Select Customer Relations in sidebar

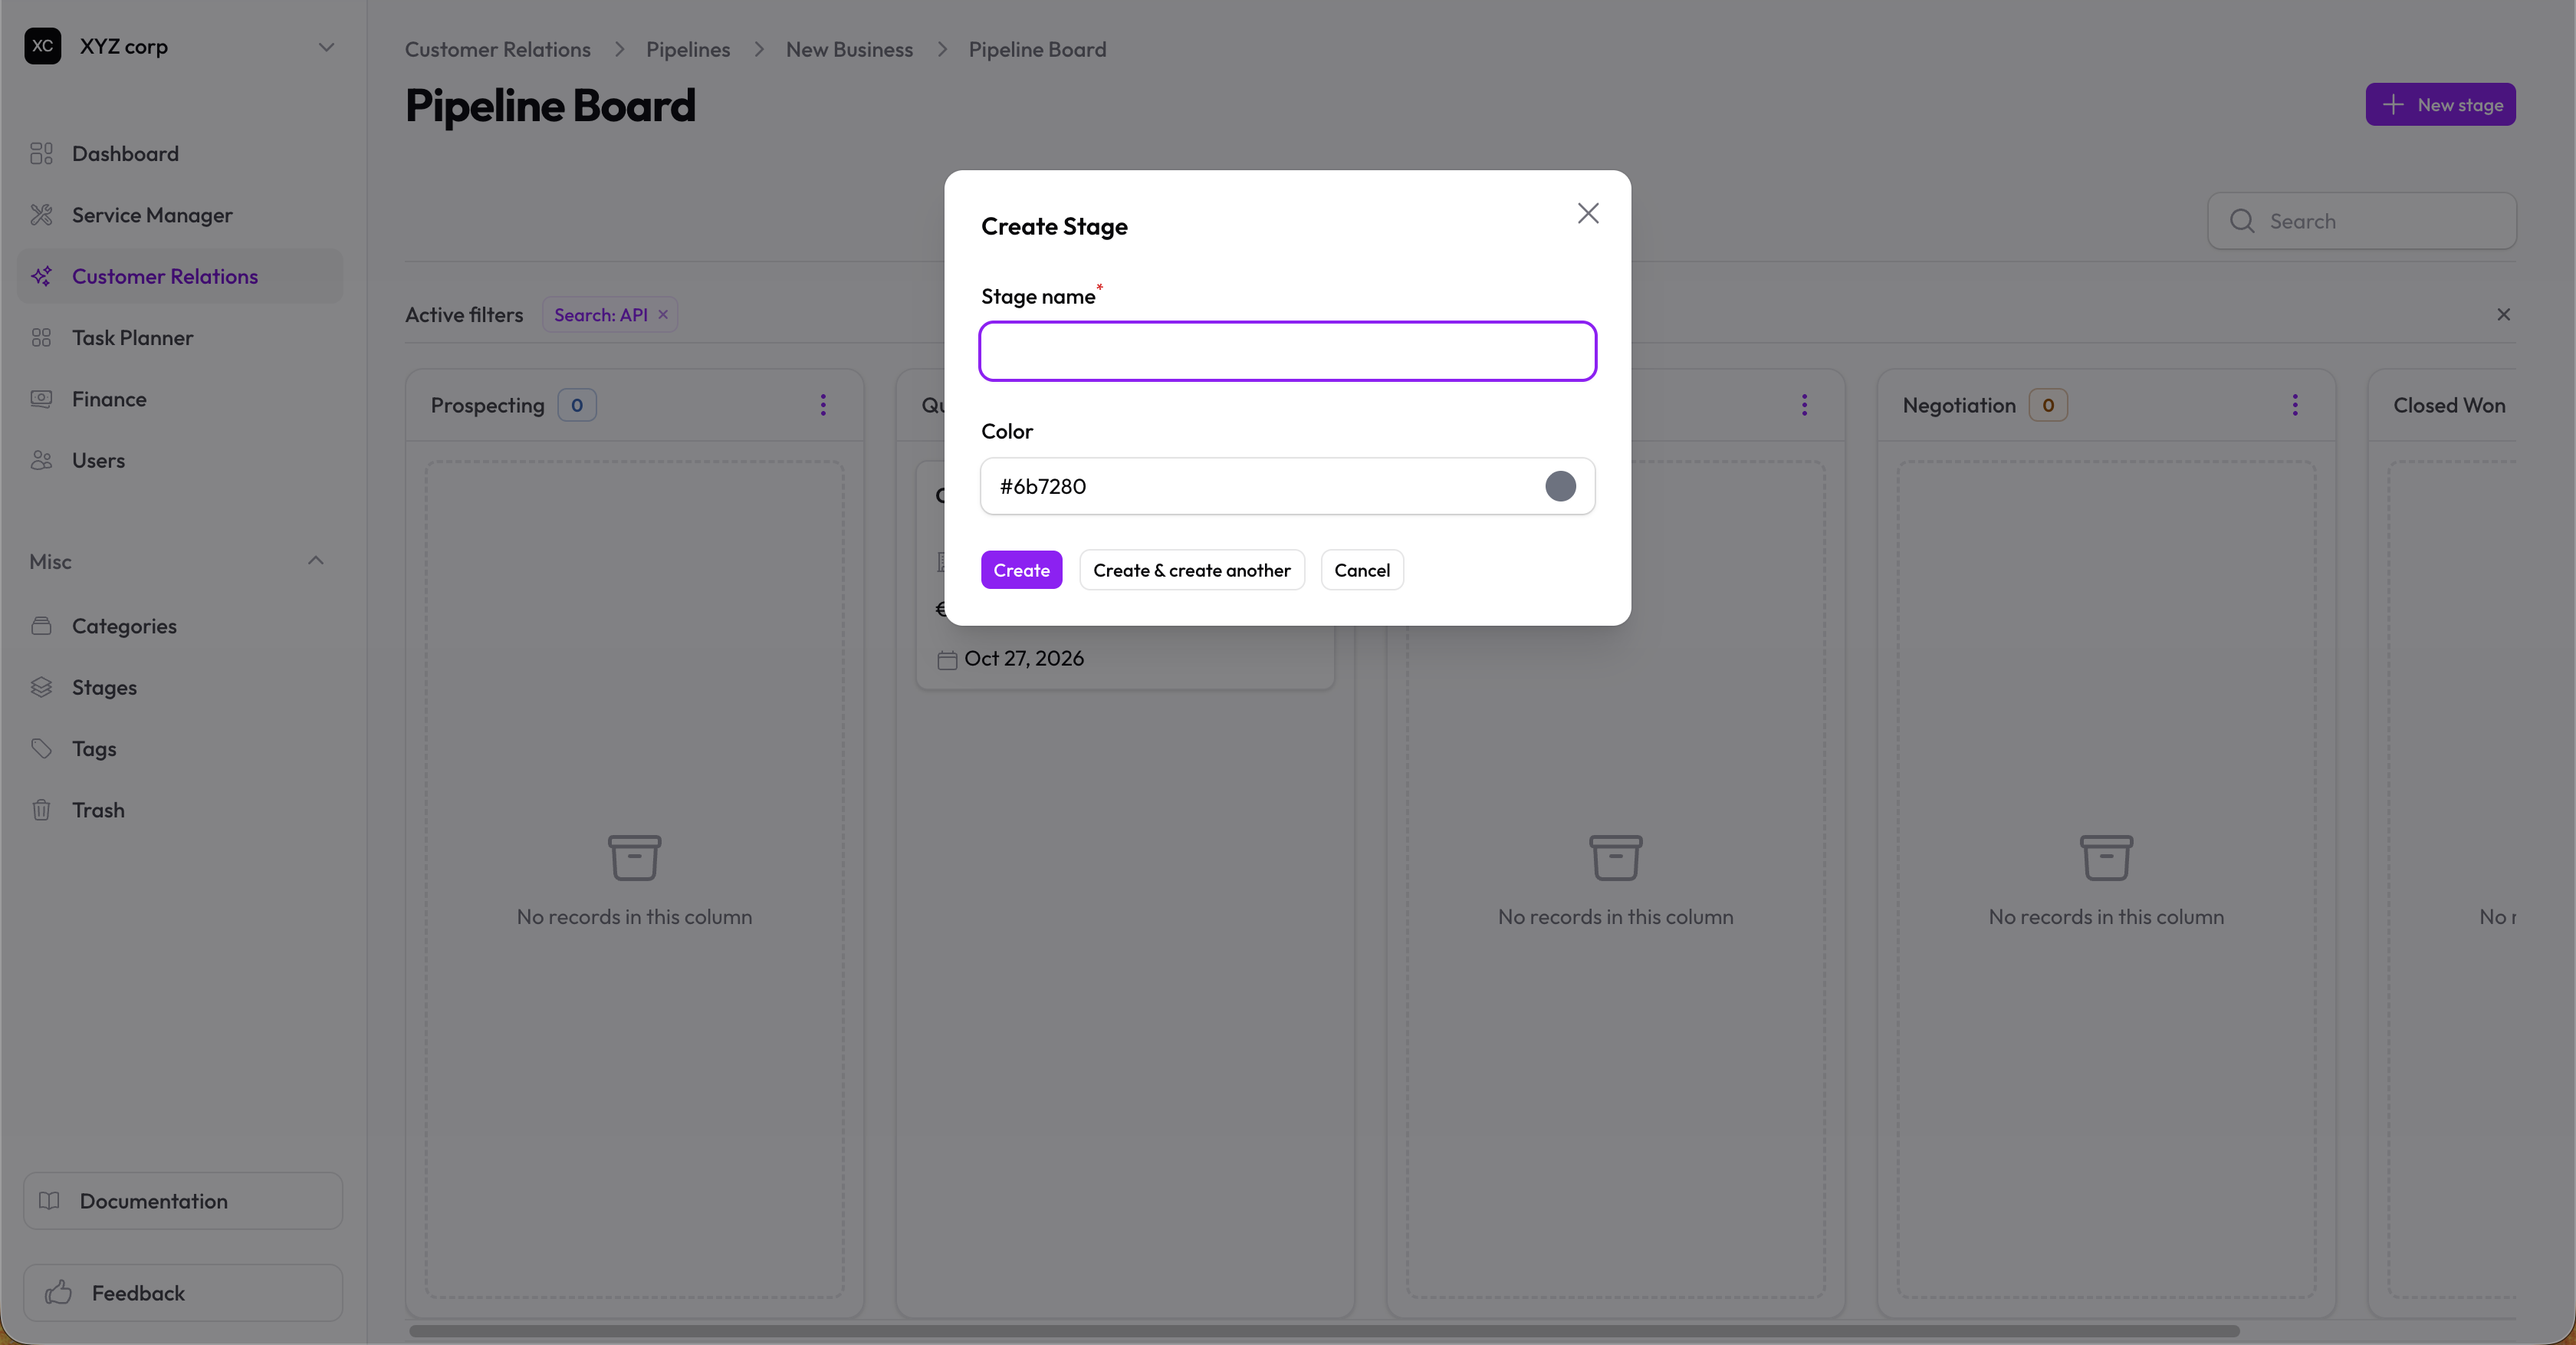coord(180,276)
